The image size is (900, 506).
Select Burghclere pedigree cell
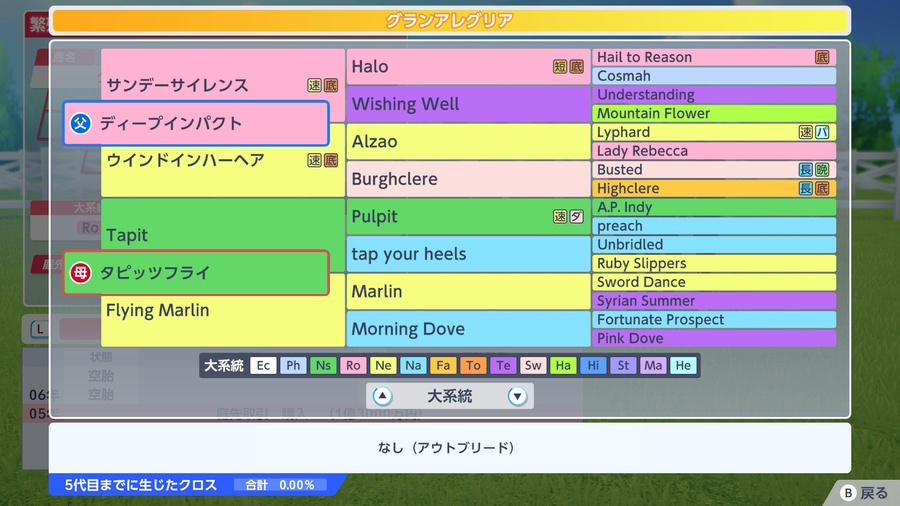[468, 179]
